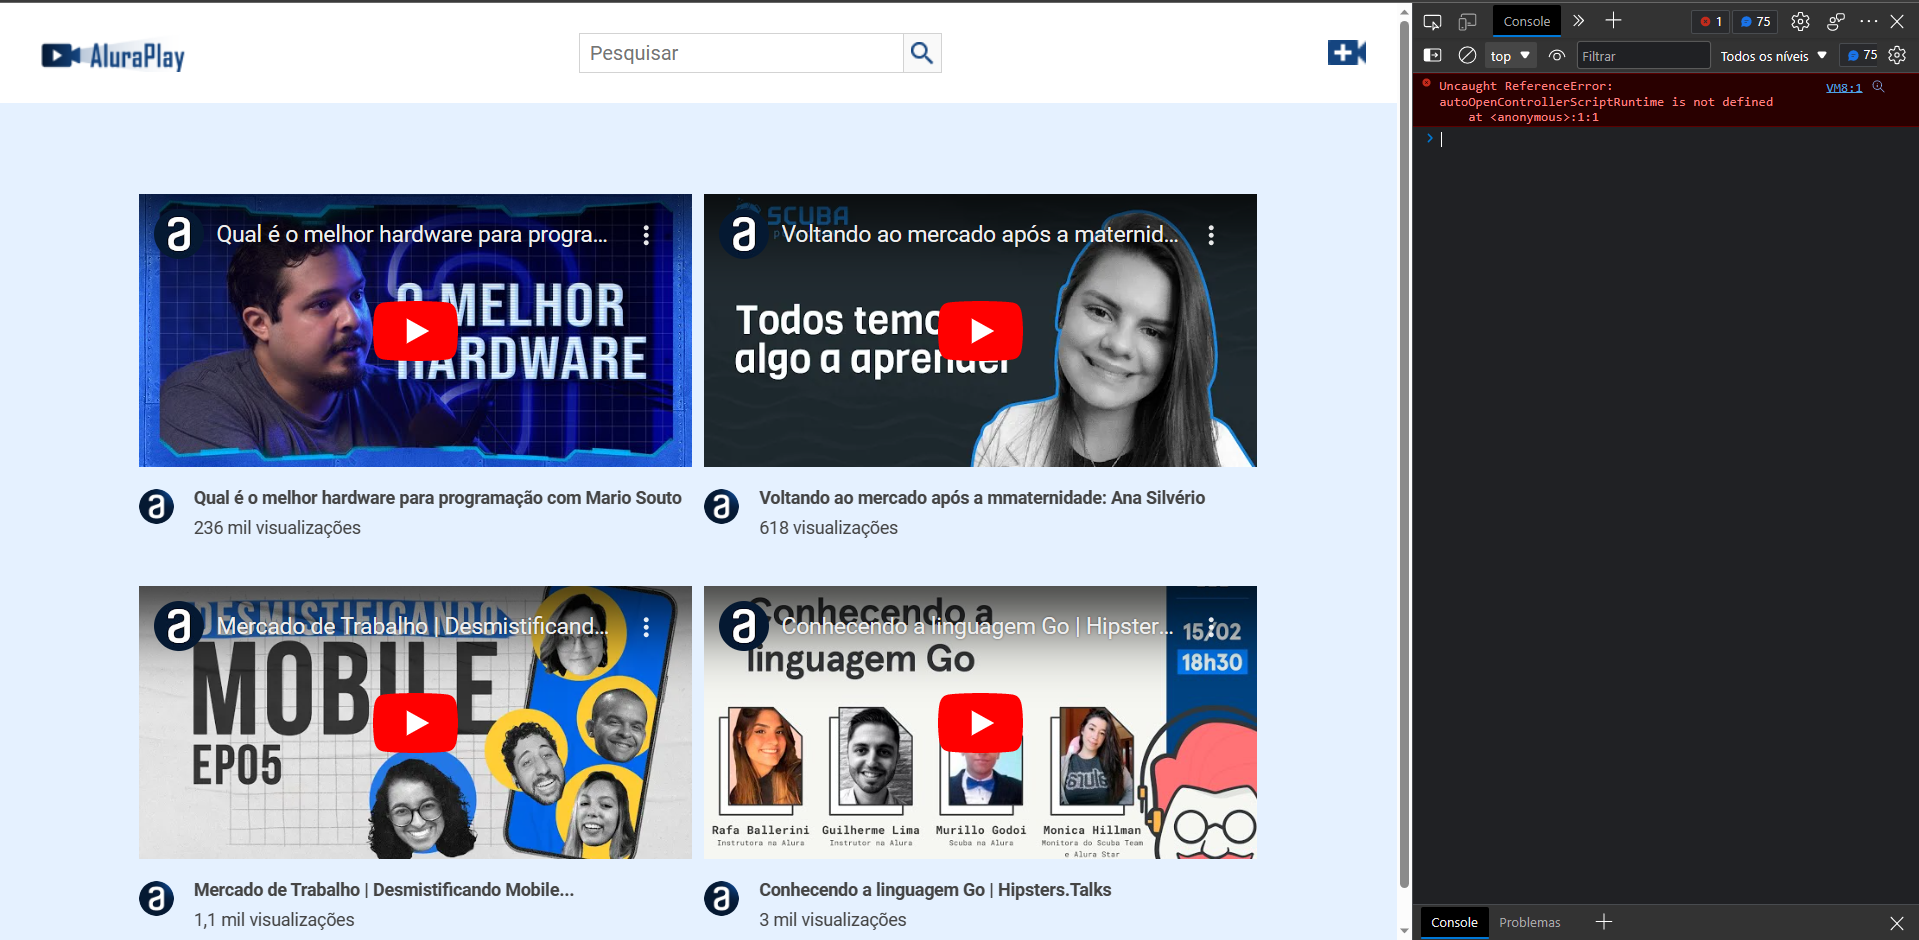Toggle the console sidebar panel
This screenshot has height=940, width=1919.
(1432, 55)
